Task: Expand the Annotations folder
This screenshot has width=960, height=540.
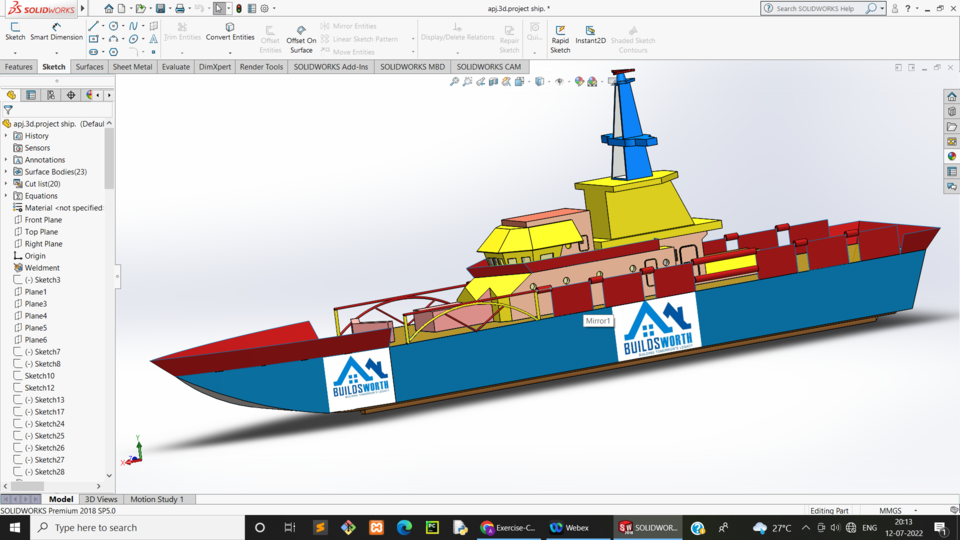Action: tap(6, 160)
